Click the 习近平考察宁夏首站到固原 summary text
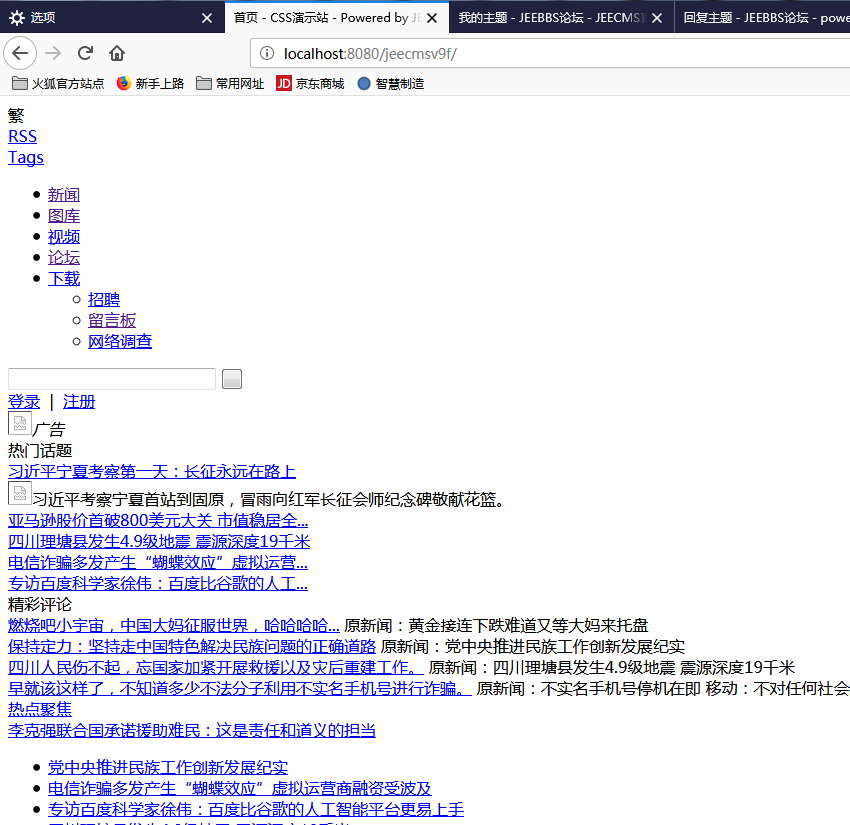 coord(268,499)
